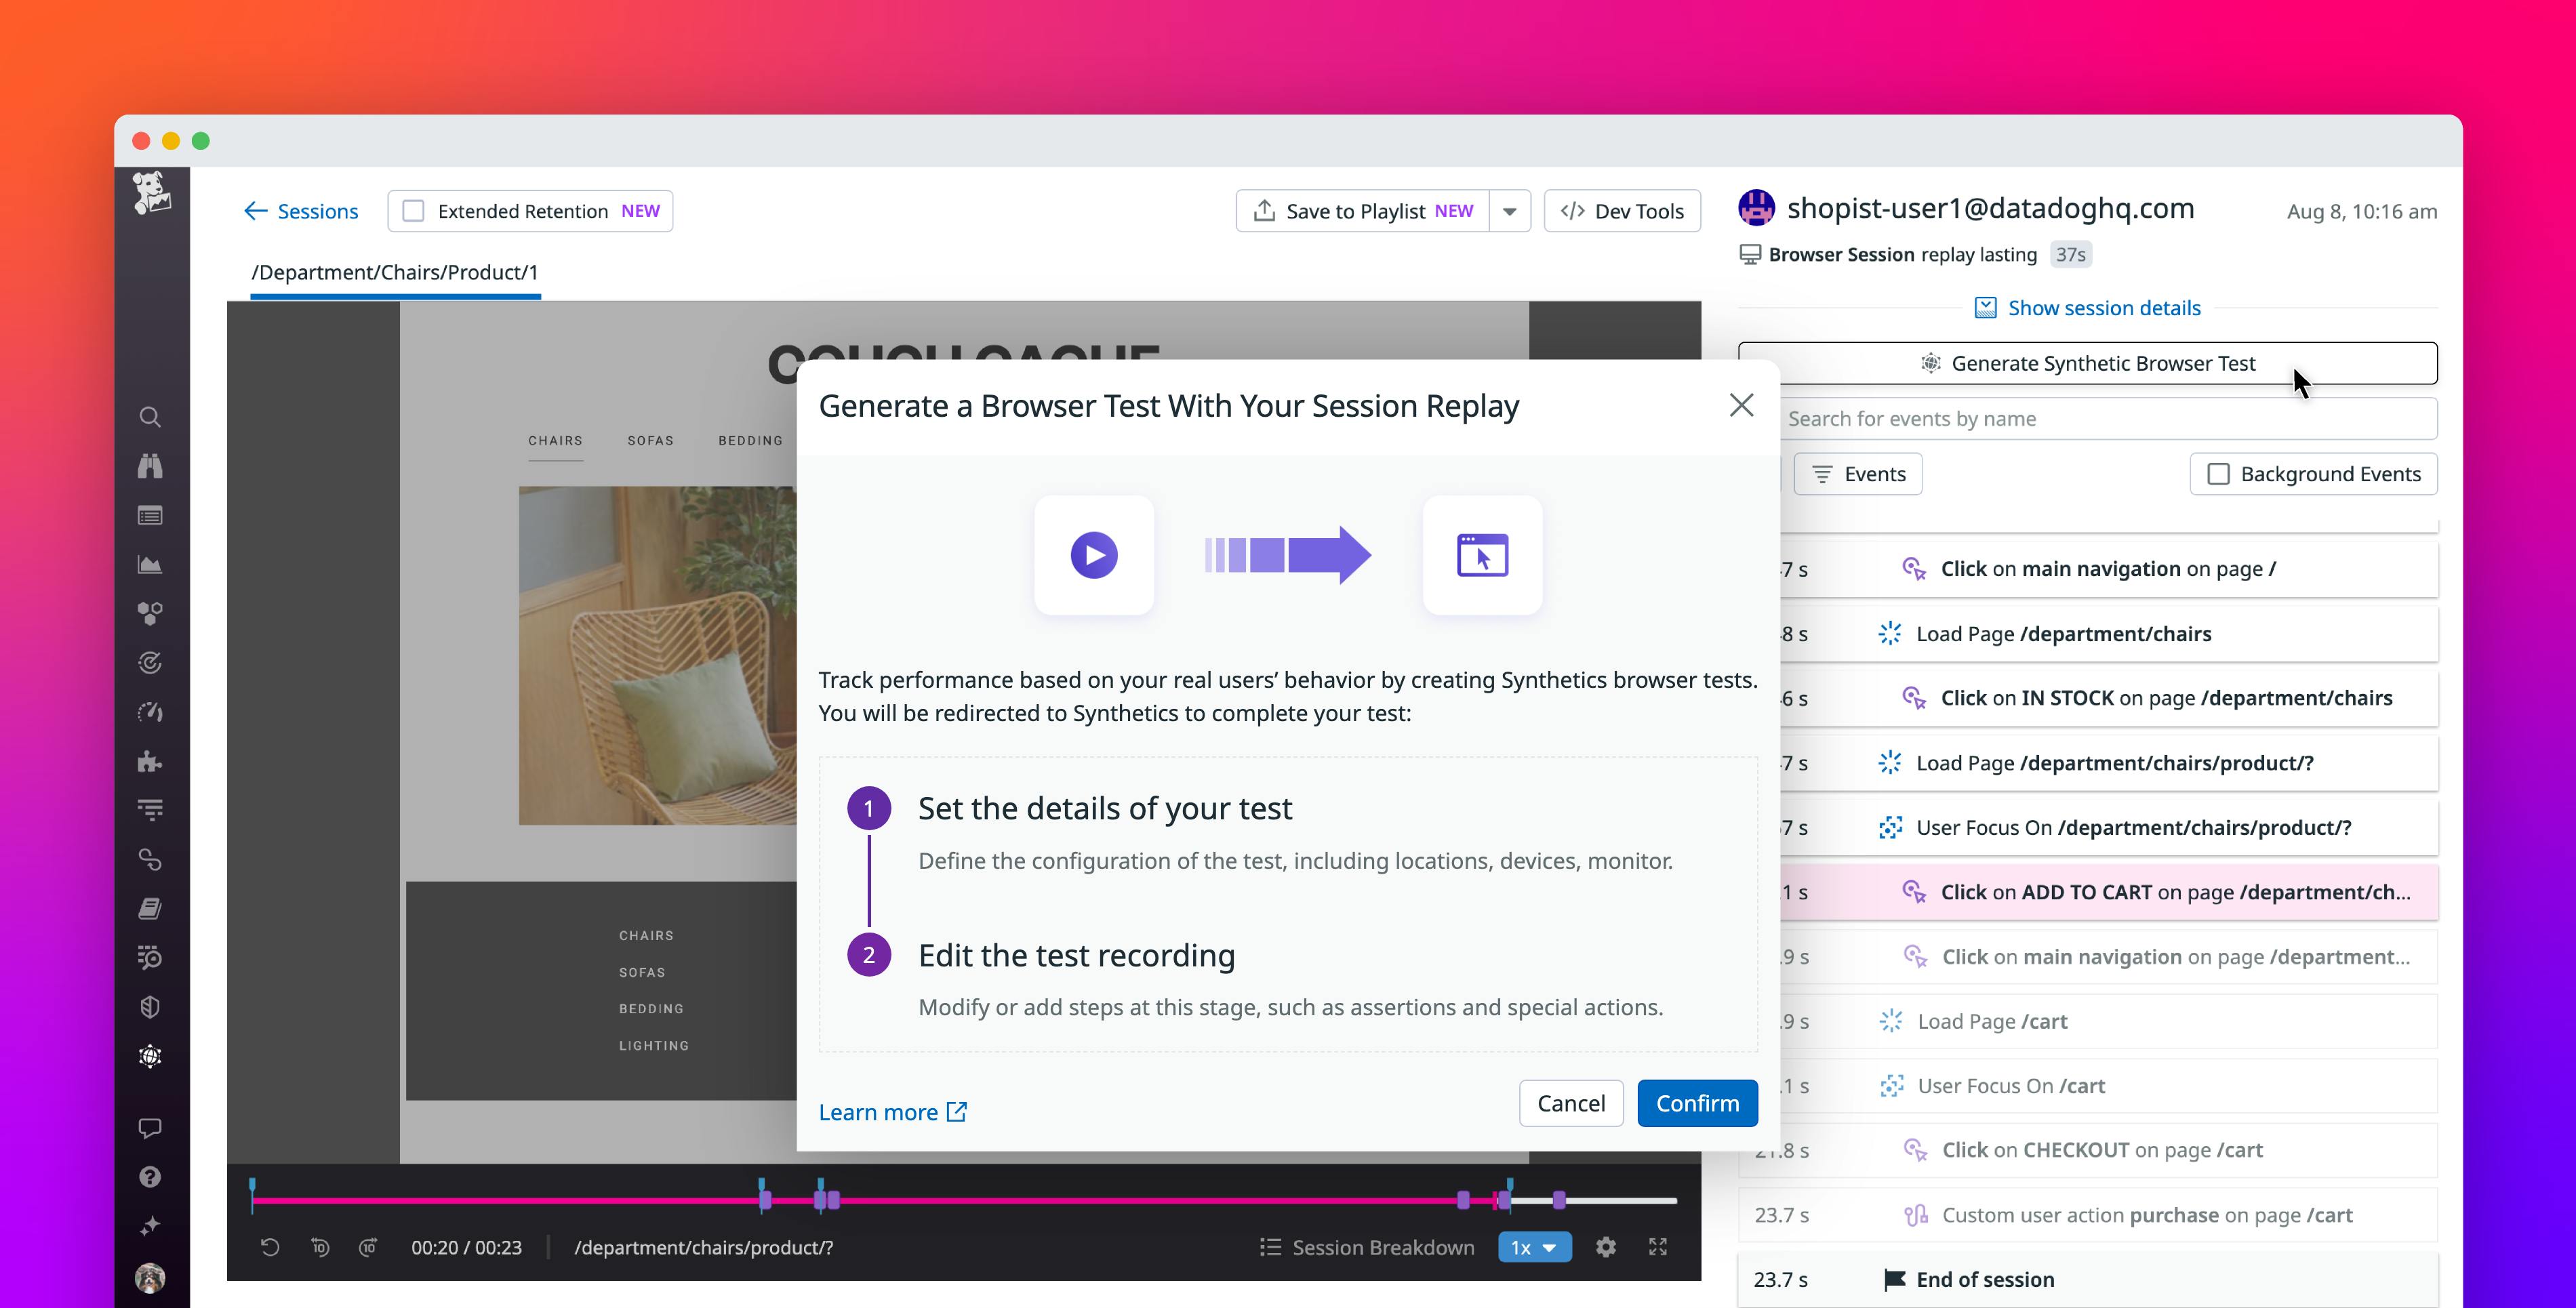The height and width of the screenshot is (1308, 2576).
Task: Click the funnel logs icon in sidebar
Action: click(150, 810)
